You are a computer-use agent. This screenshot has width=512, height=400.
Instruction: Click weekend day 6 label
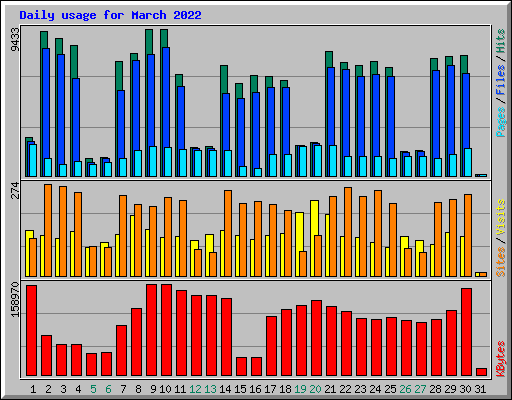pos(108,389)
